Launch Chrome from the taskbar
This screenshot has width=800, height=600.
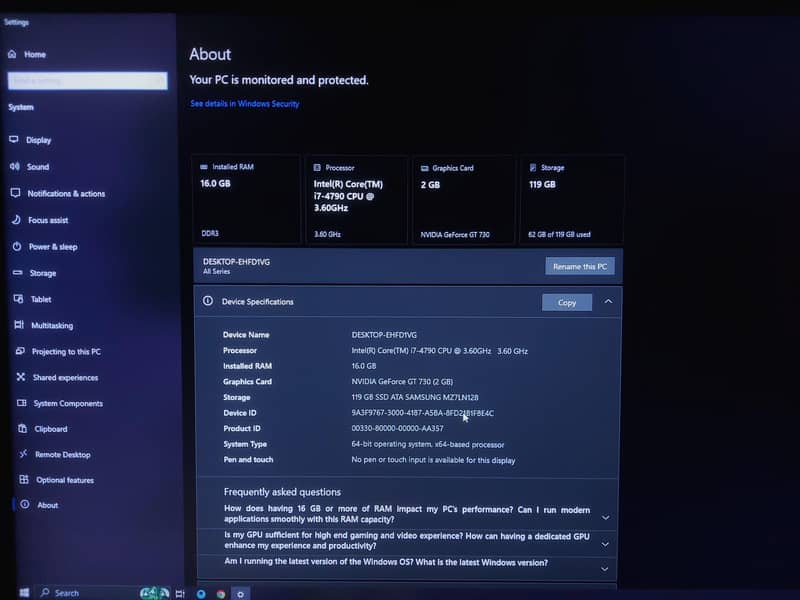(x=220, y=593)
